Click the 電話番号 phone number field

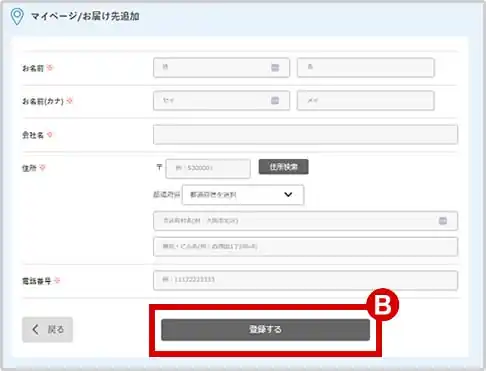[305, 280]
